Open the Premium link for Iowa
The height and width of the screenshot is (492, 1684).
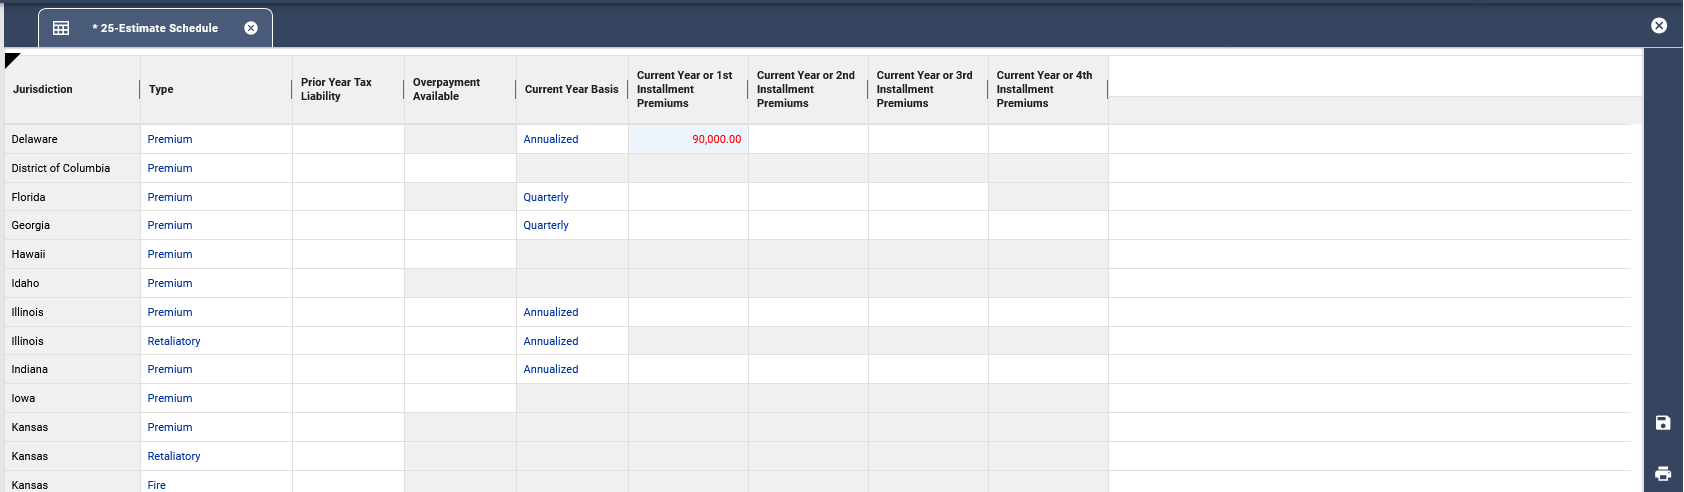coord(170,398)
